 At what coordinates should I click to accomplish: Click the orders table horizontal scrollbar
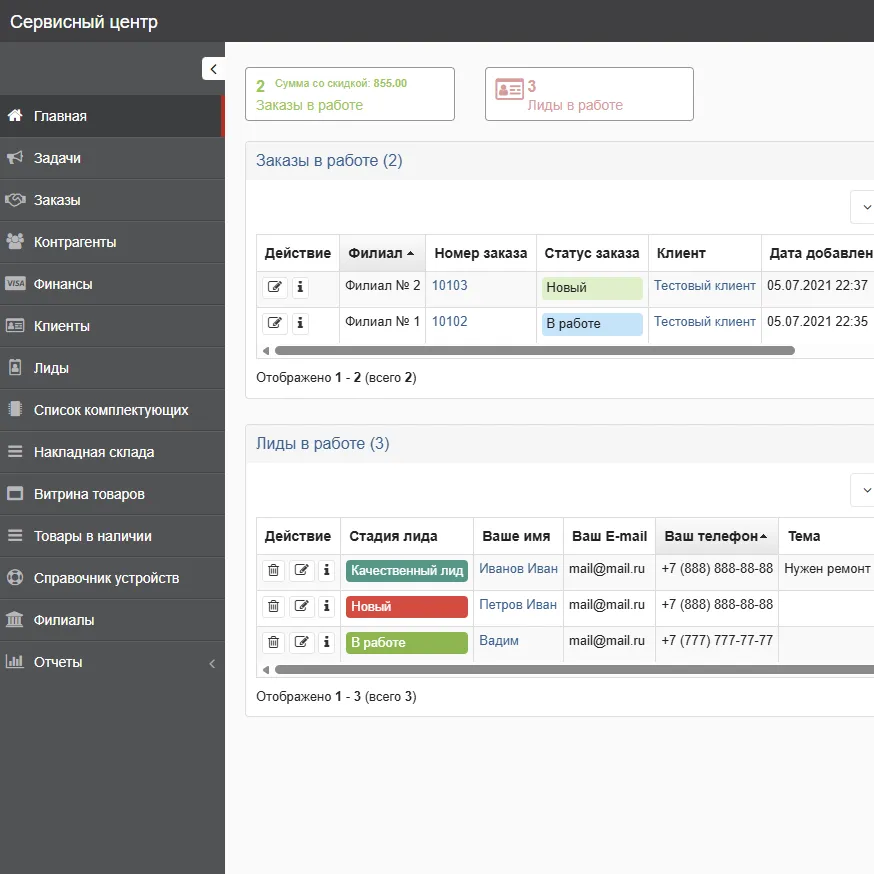tap(535, 351)
